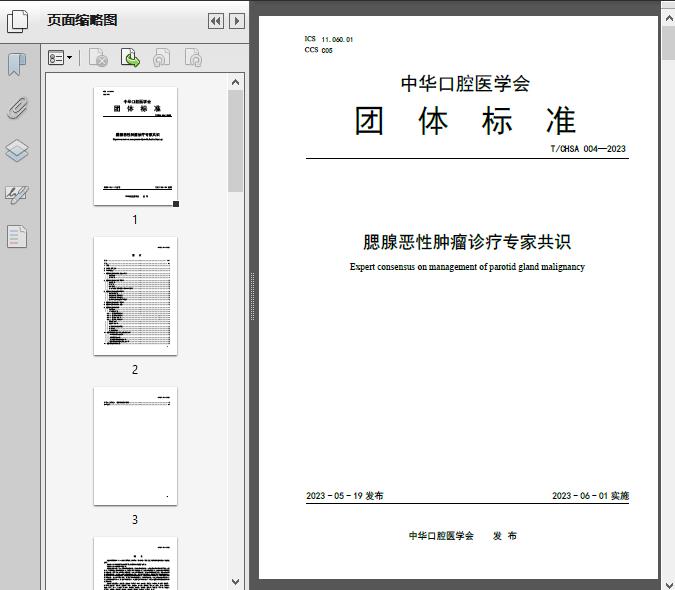Click the '团 体 标 准' title text
Image resolution: width=675 pixels, height=590 pixels.
pyautogui.click(x=465, y=120)
